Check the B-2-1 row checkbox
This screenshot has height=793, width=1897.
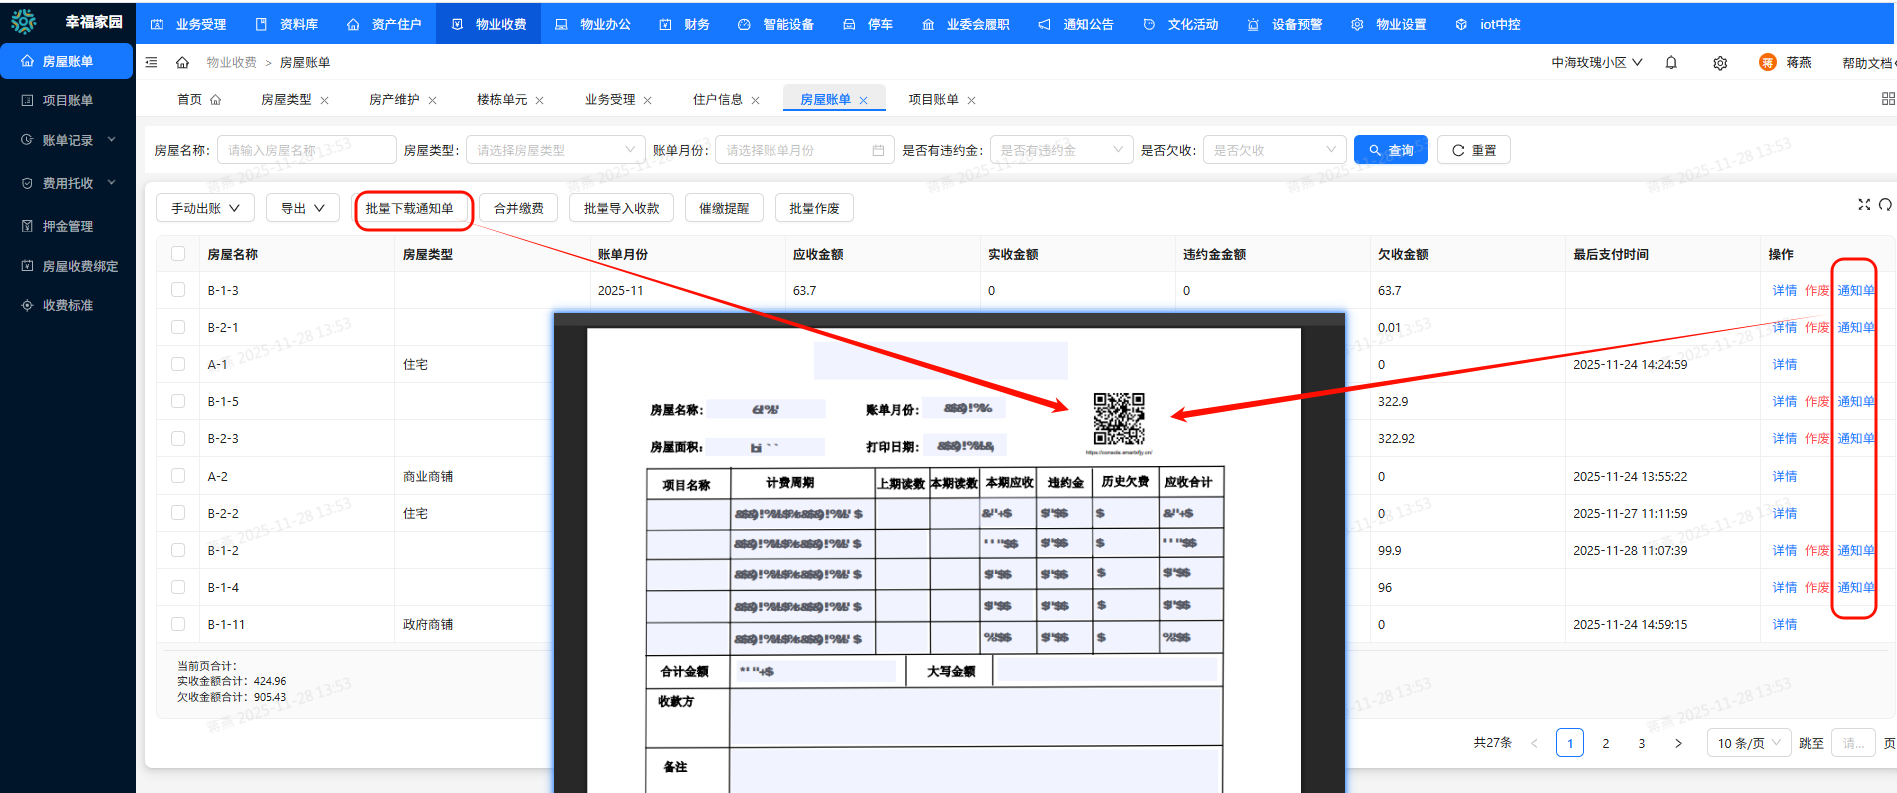point(178,327)
